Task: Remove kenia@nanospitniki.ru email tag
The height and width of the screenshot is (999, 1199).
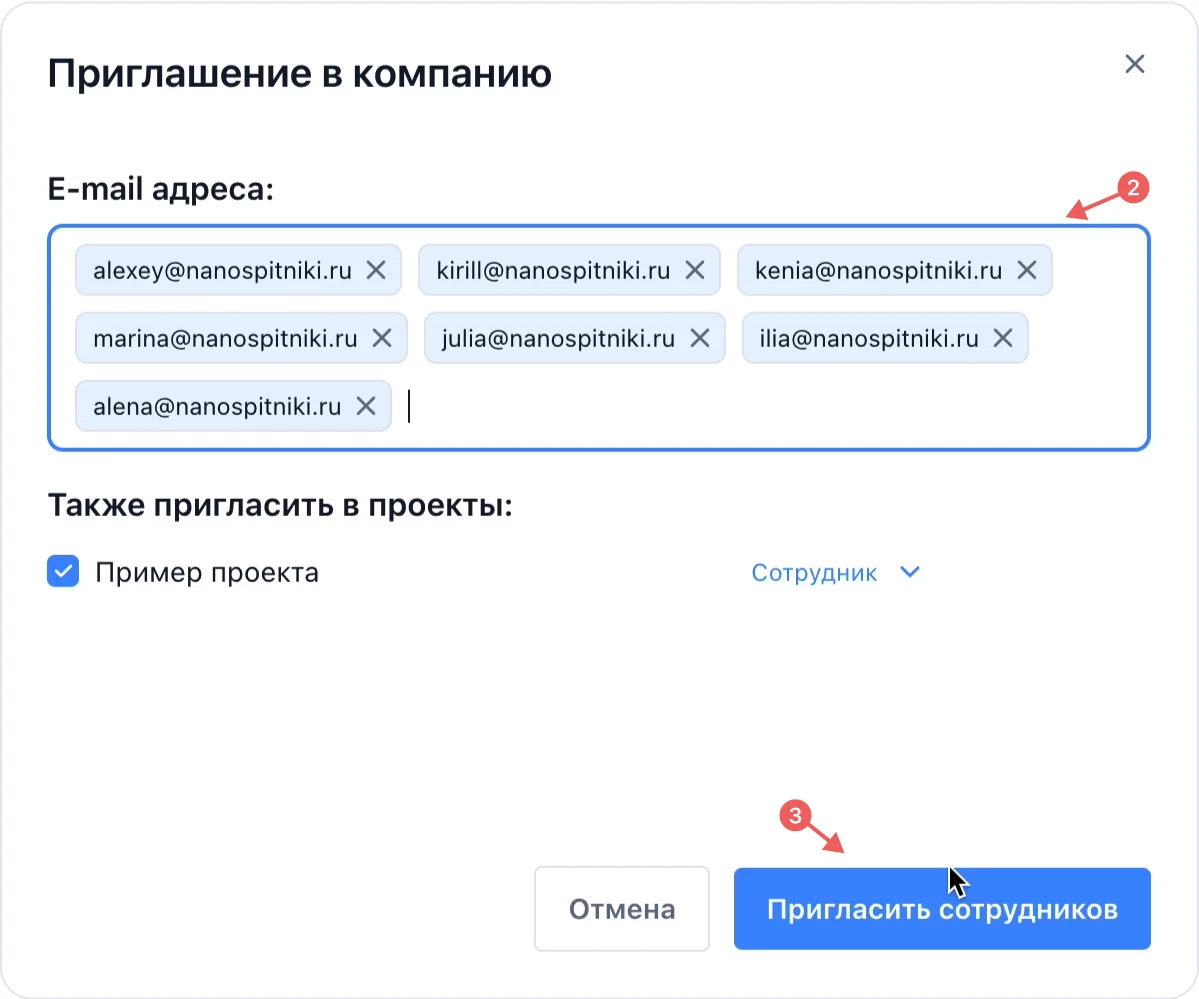Action: (x=1026, y=269)
